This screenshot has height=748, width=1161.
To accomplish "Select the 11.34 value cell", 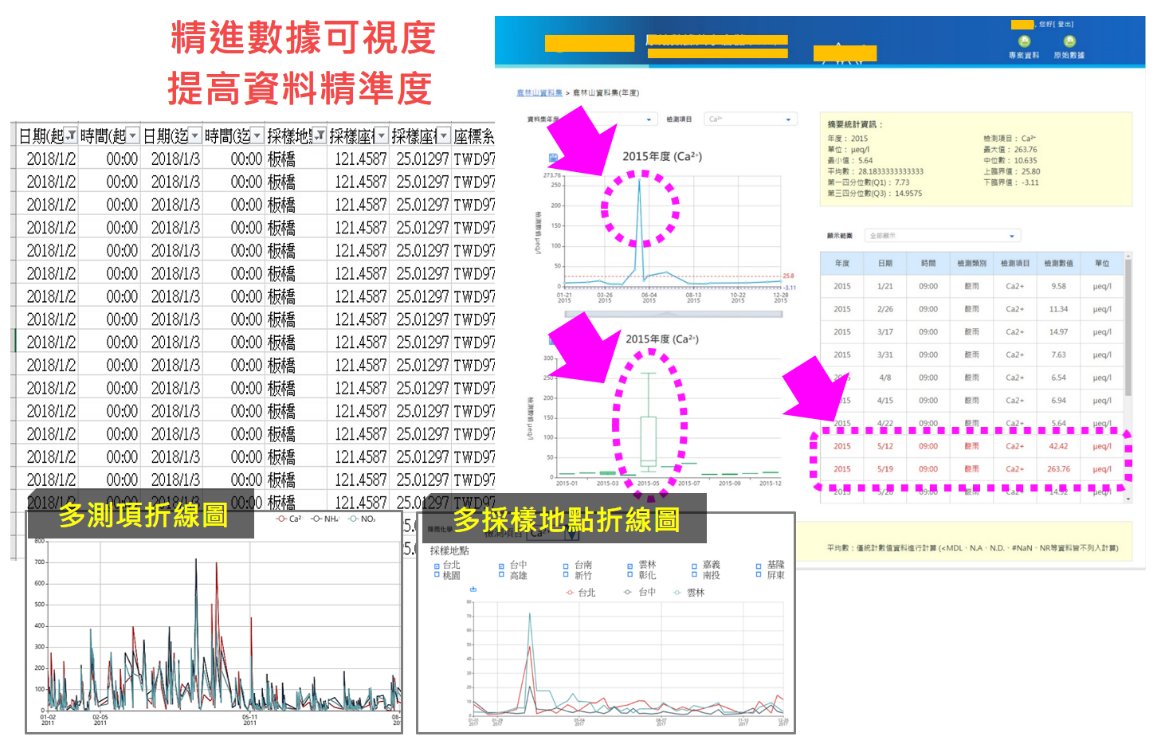I will (x=1058, y=309).
